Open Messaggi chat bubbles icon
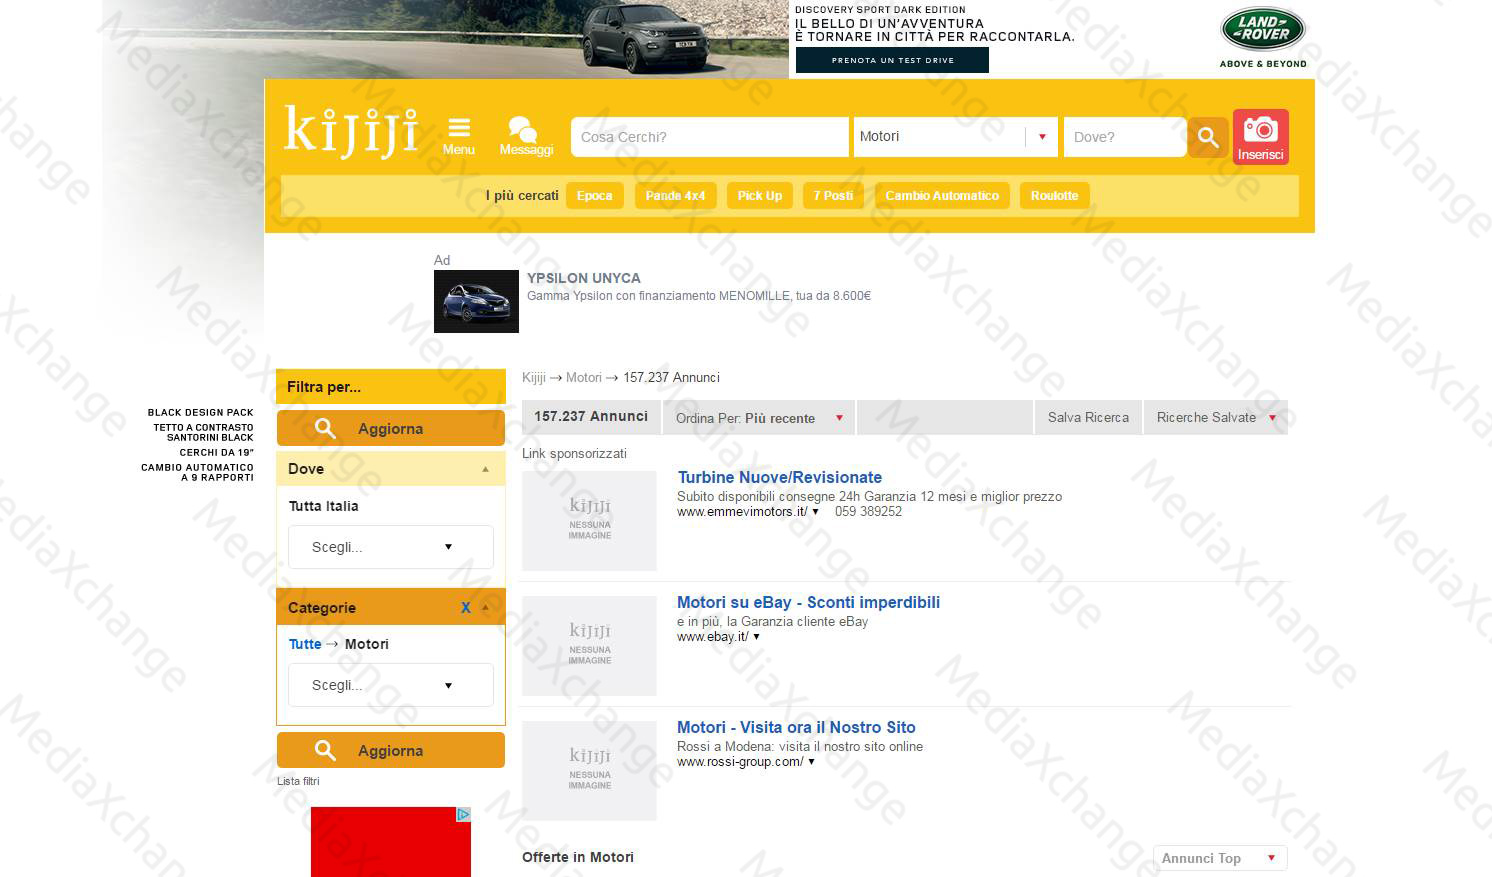Viewport: 1492px width, 877px height. point(526,136)
